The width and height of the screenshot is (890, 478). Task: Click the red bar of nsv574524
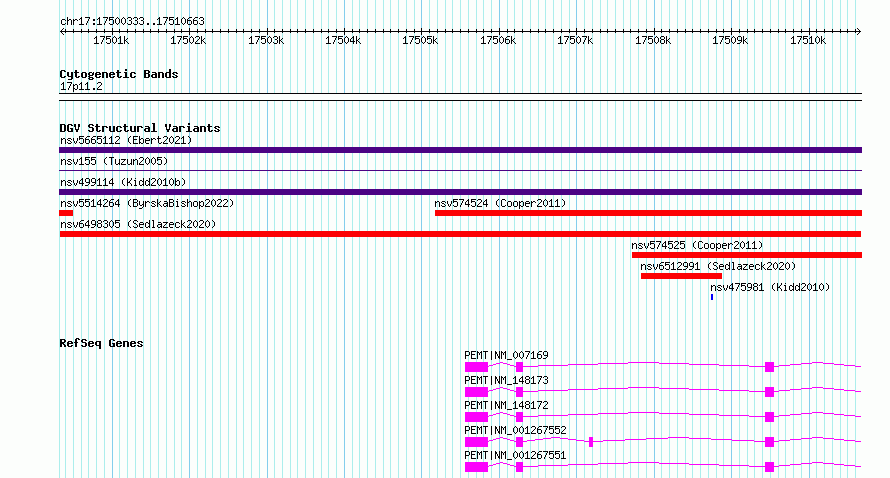point(648,213)
